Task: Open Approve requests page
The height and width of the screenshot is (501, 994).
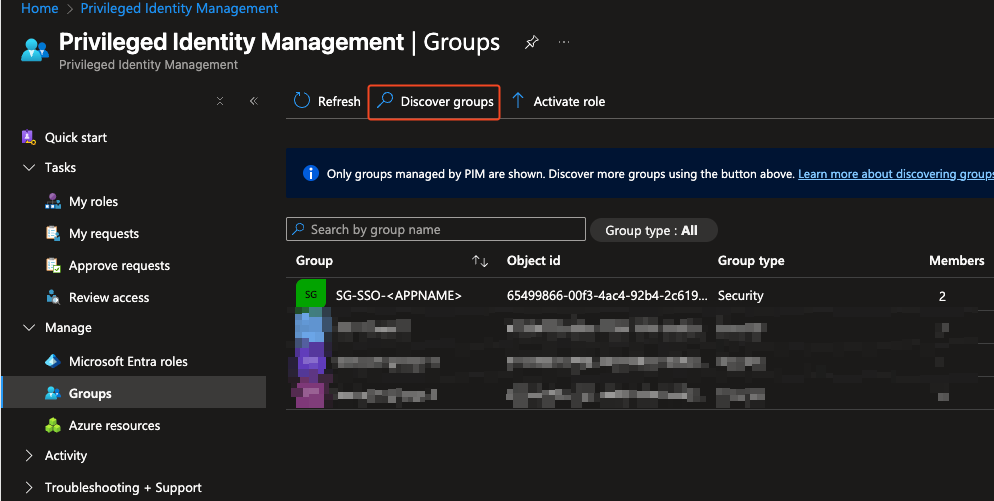Action: 119,265
